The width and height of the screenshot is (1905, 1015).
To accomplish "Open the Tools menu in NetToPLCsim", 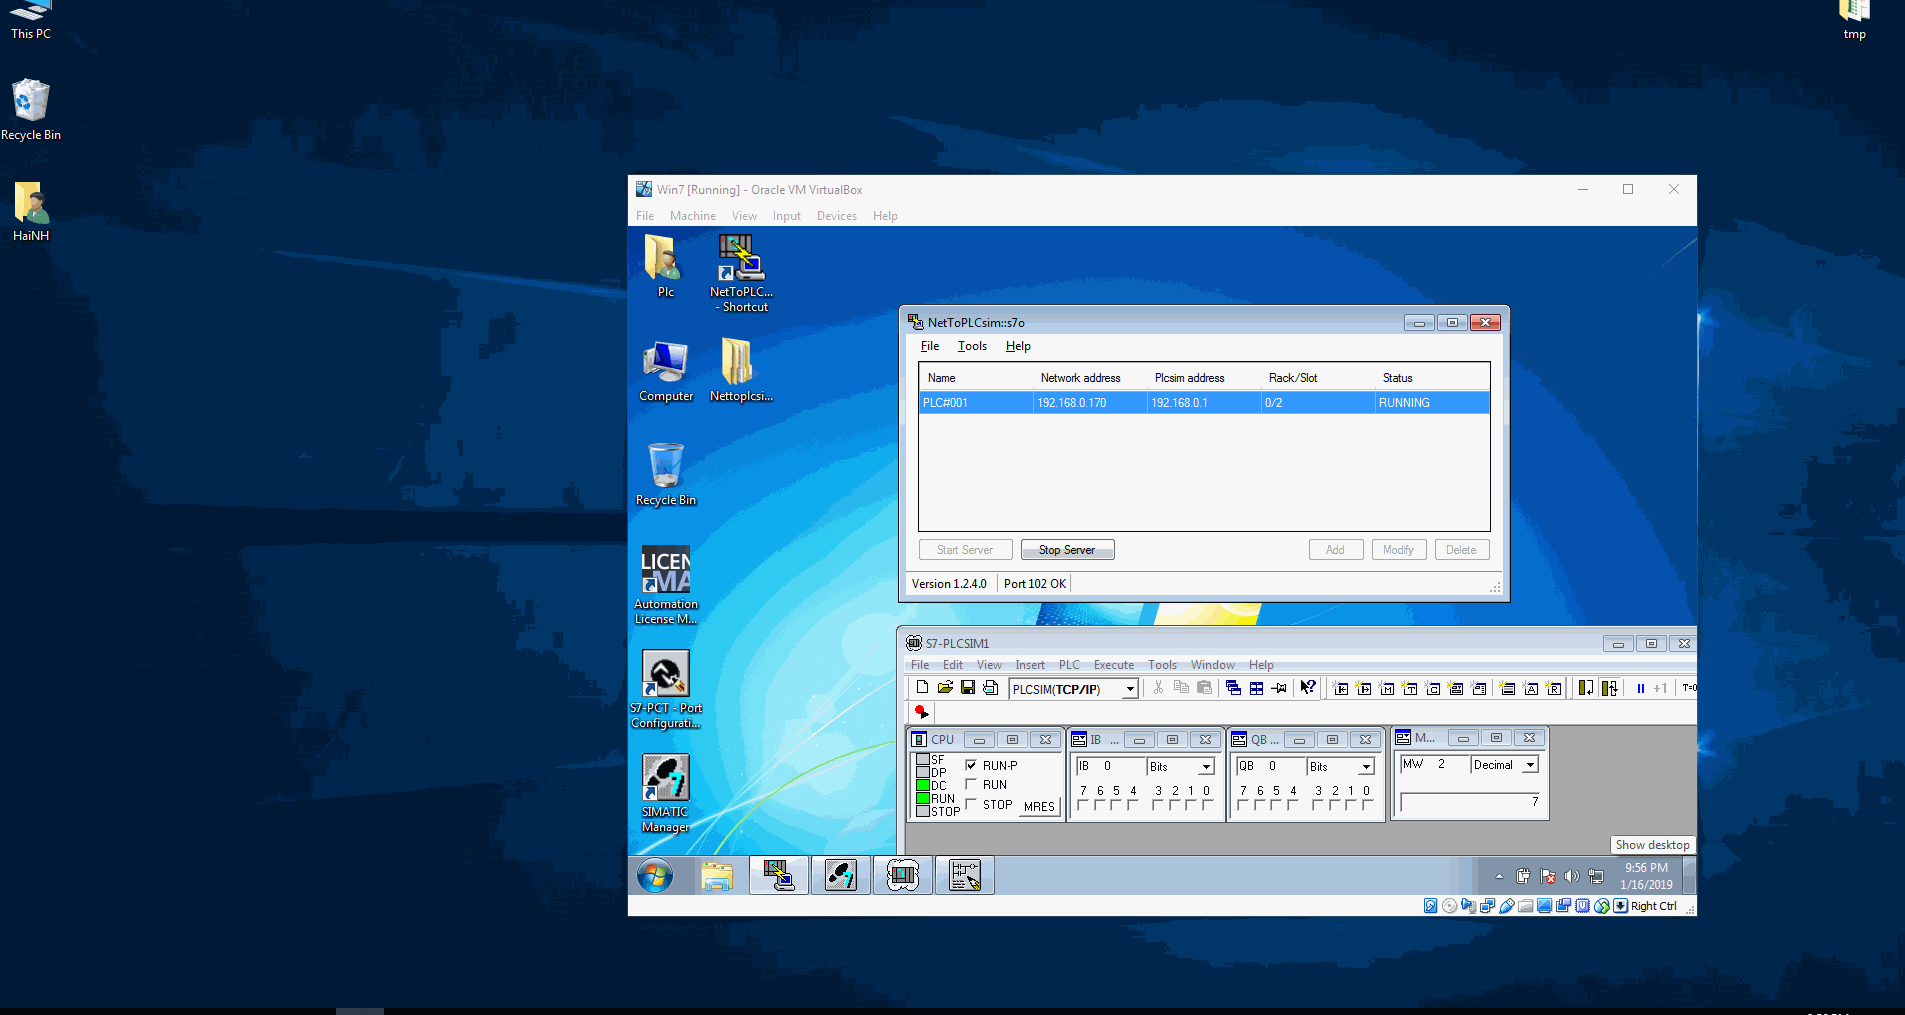I will coord(972,346).
